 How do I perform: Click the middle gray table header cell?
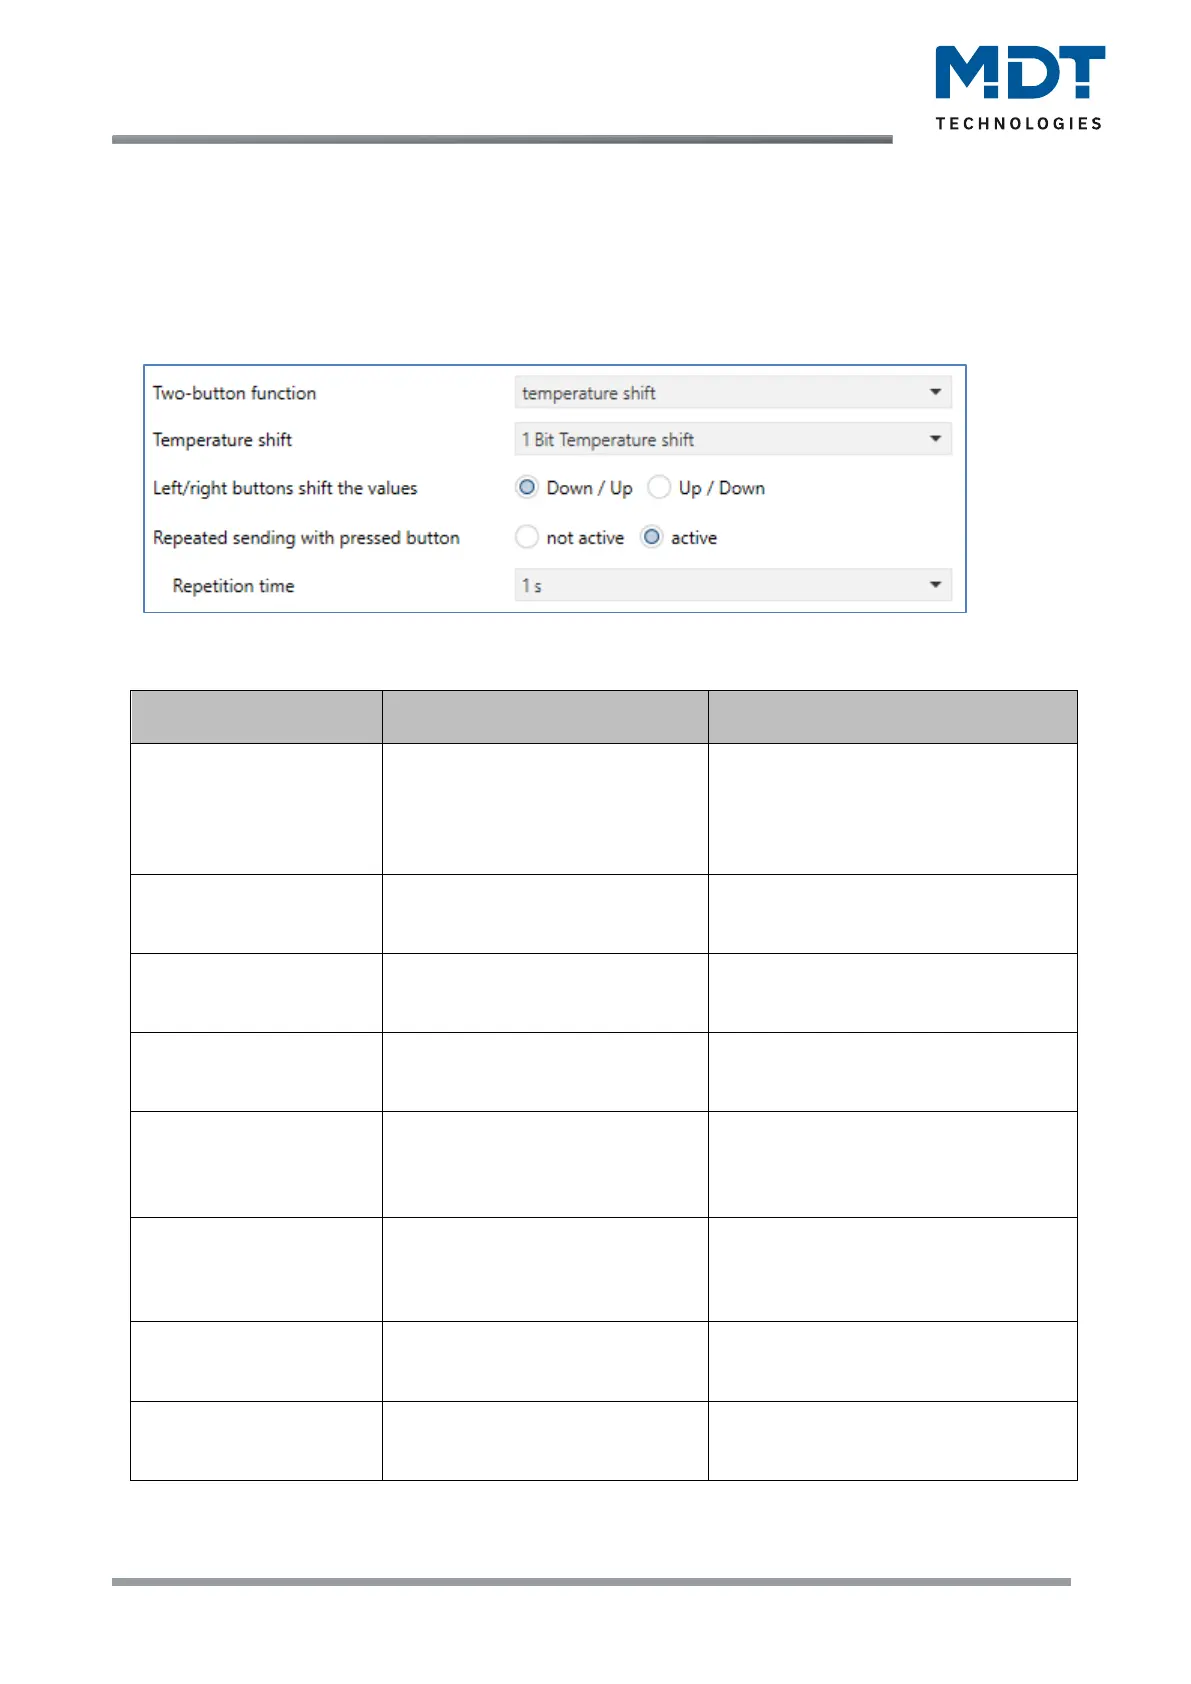[x=545, y=717]
